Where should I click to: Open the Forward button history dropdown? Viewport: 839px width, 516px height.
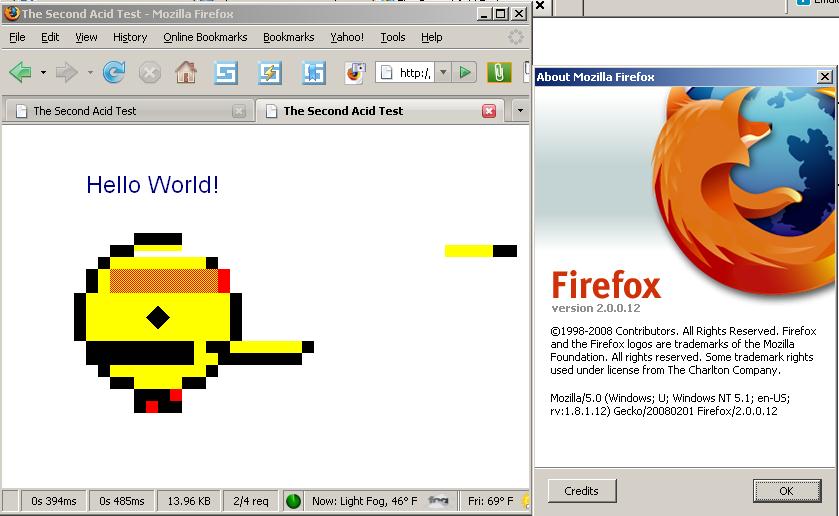[90, 72]
